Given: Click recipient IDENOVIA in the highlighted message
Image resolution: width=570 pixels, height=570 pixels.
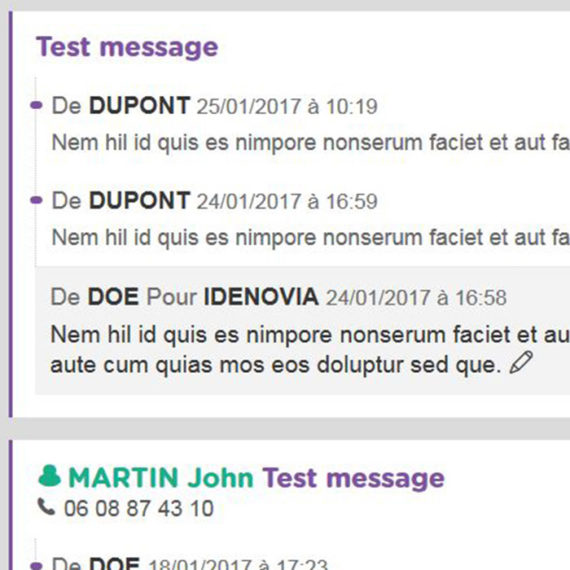Looking at the screenshot, I should click(261, 297).
